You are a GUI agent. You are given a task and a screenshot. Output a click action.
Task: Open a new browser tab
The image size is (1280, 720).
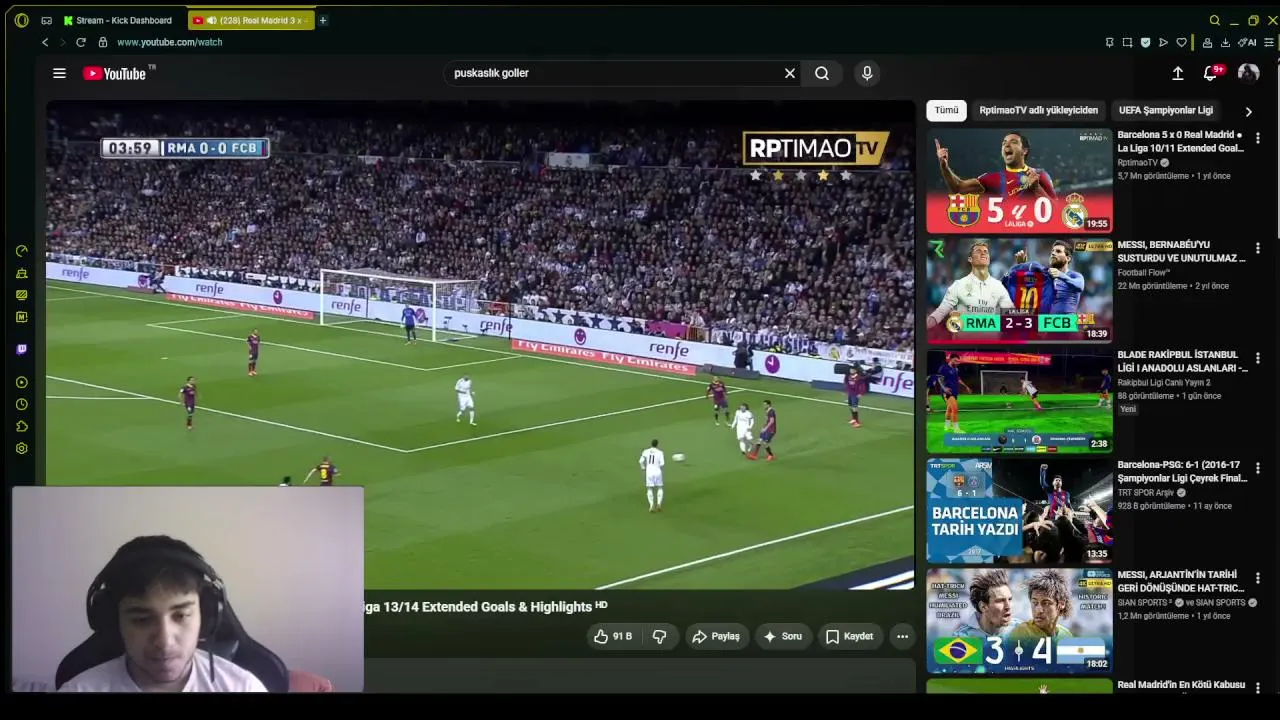[323, 20]
